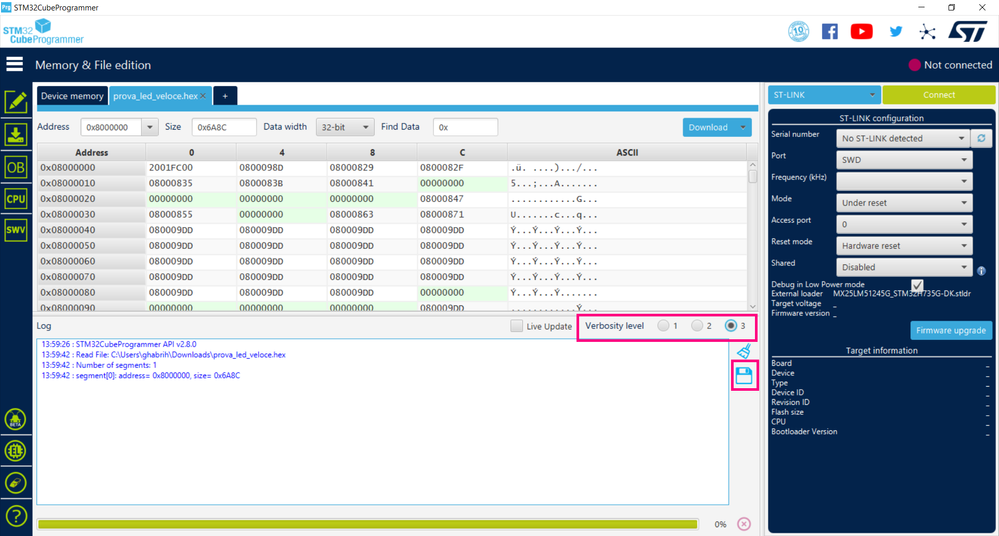The image size is (999, 536).
Task: Add a new tab with plus
Action: (x=225, y=96)
